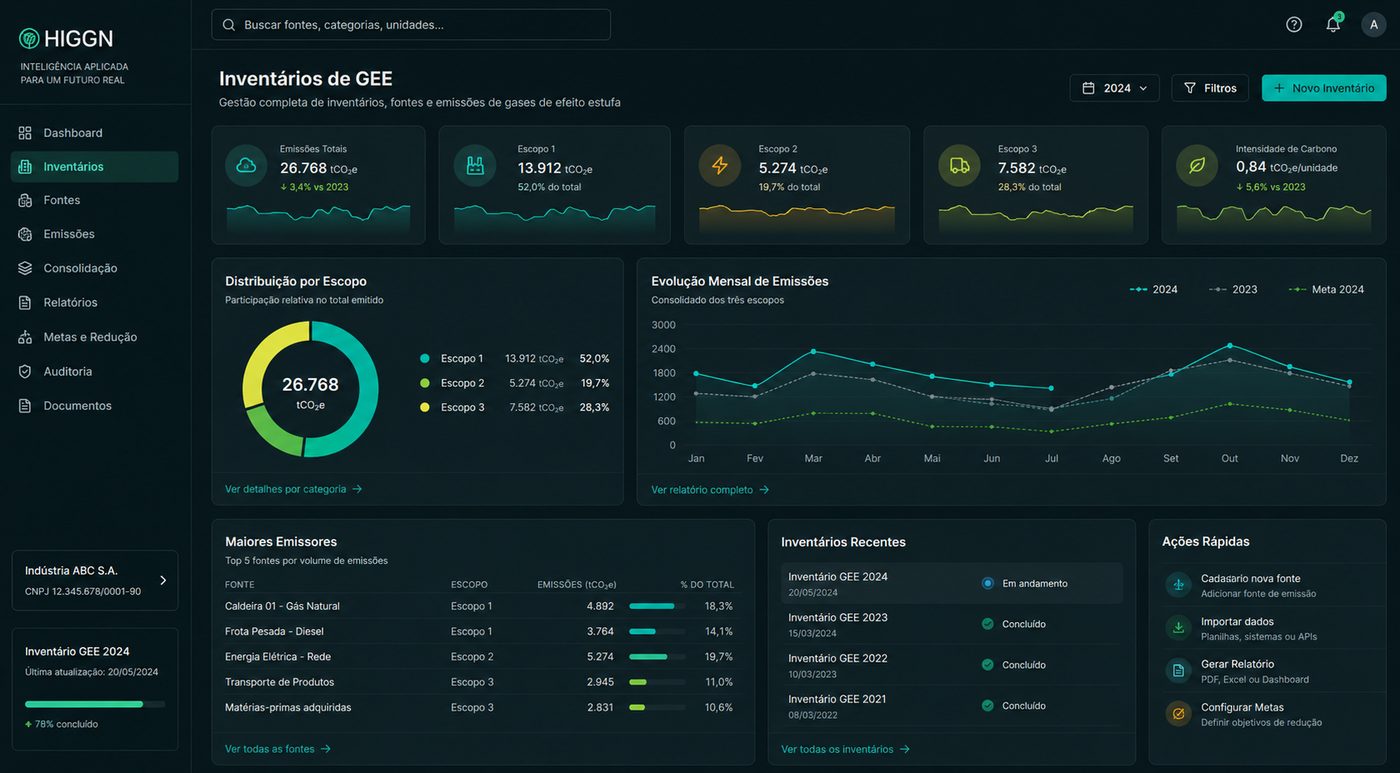This screenshot has height=773, width=1400.
Task: Open the help question mark icon
Action: coord(1294,24)
